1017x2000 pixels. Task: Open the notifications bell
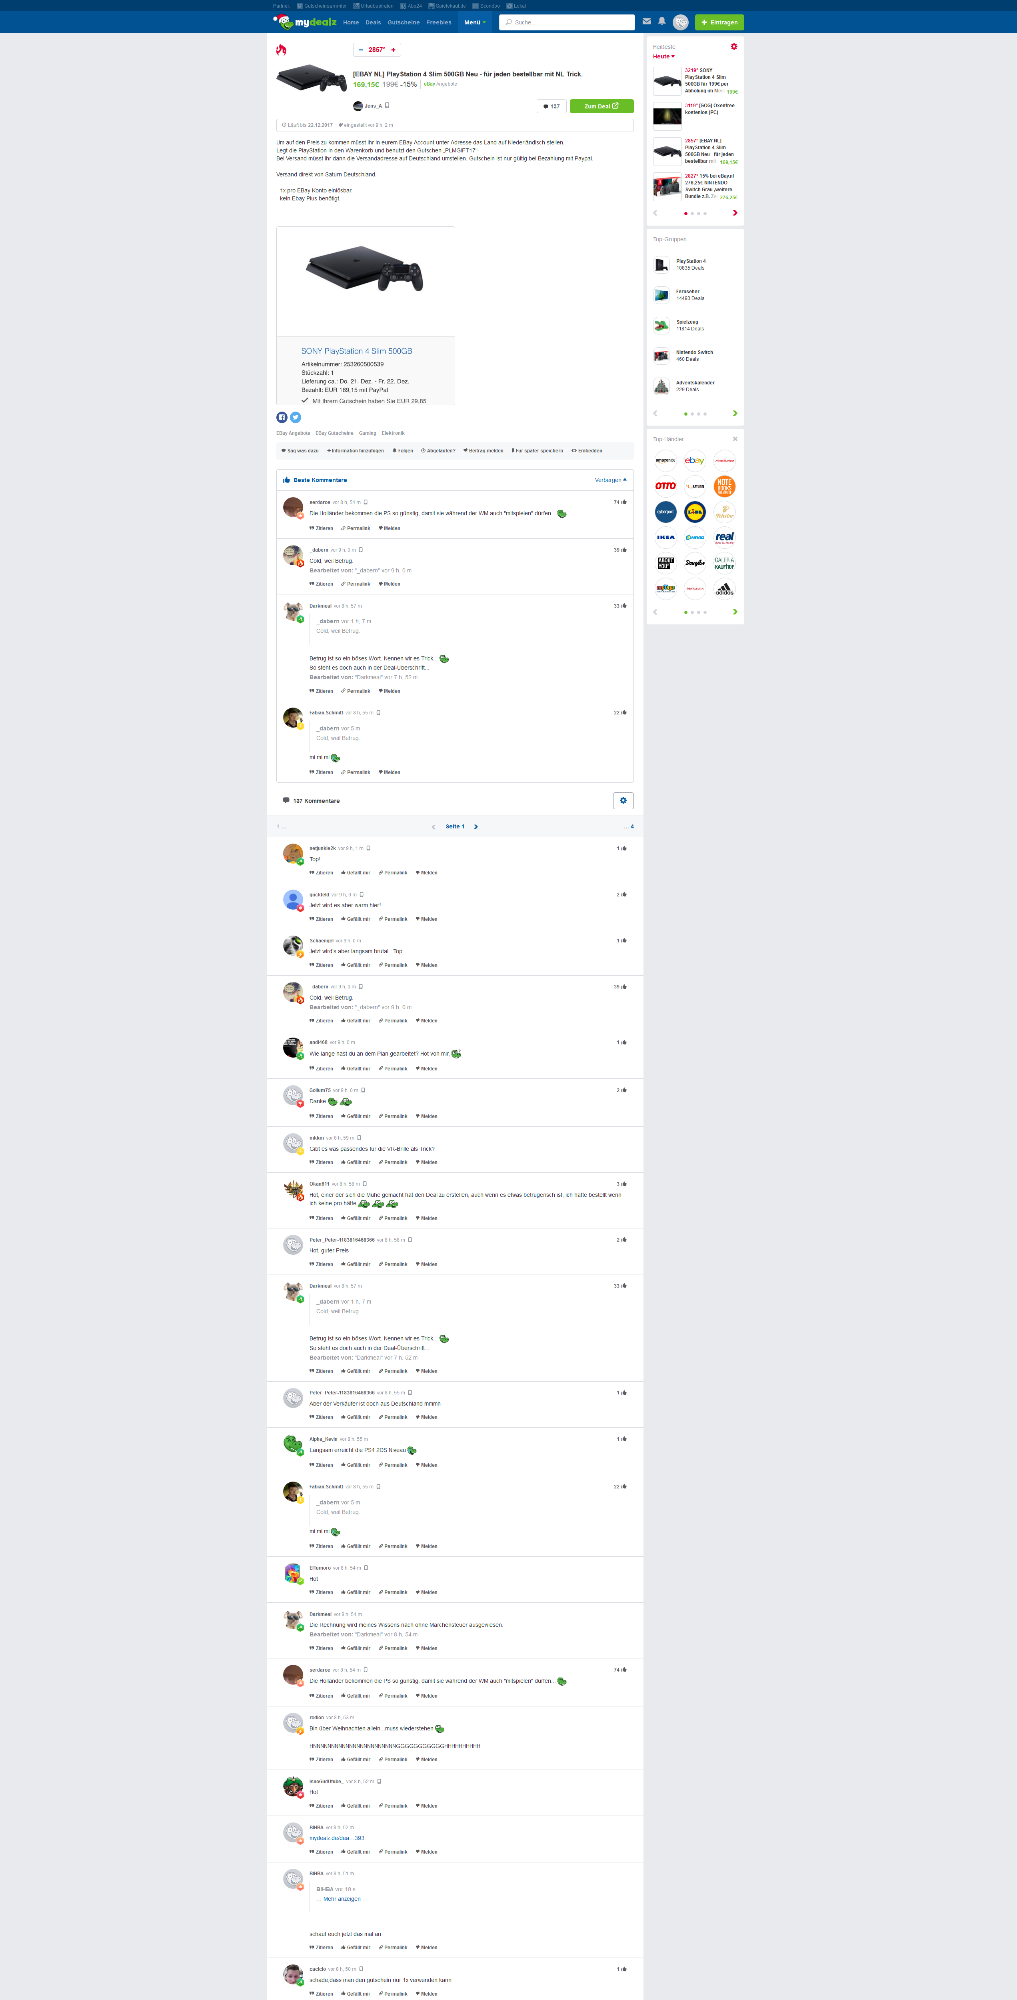click(x=661, y=21)
